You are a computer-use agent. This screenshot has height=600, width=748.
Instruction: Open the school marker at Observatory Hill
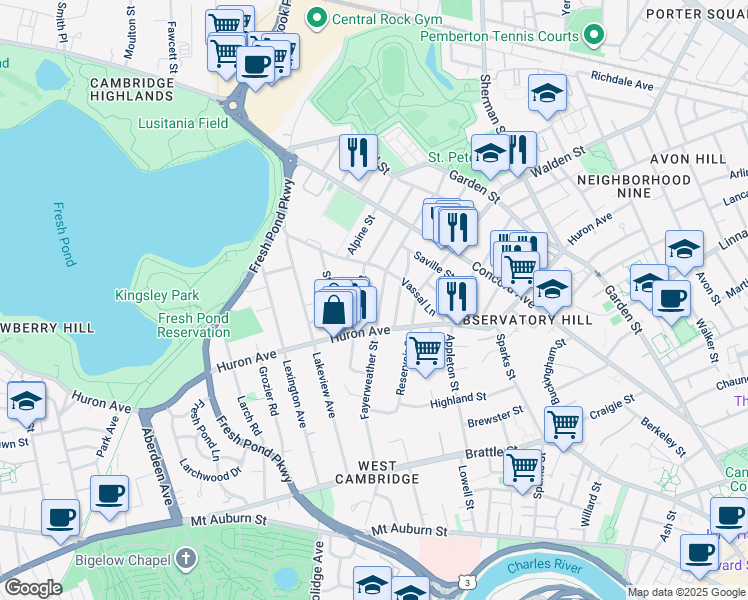551,289
